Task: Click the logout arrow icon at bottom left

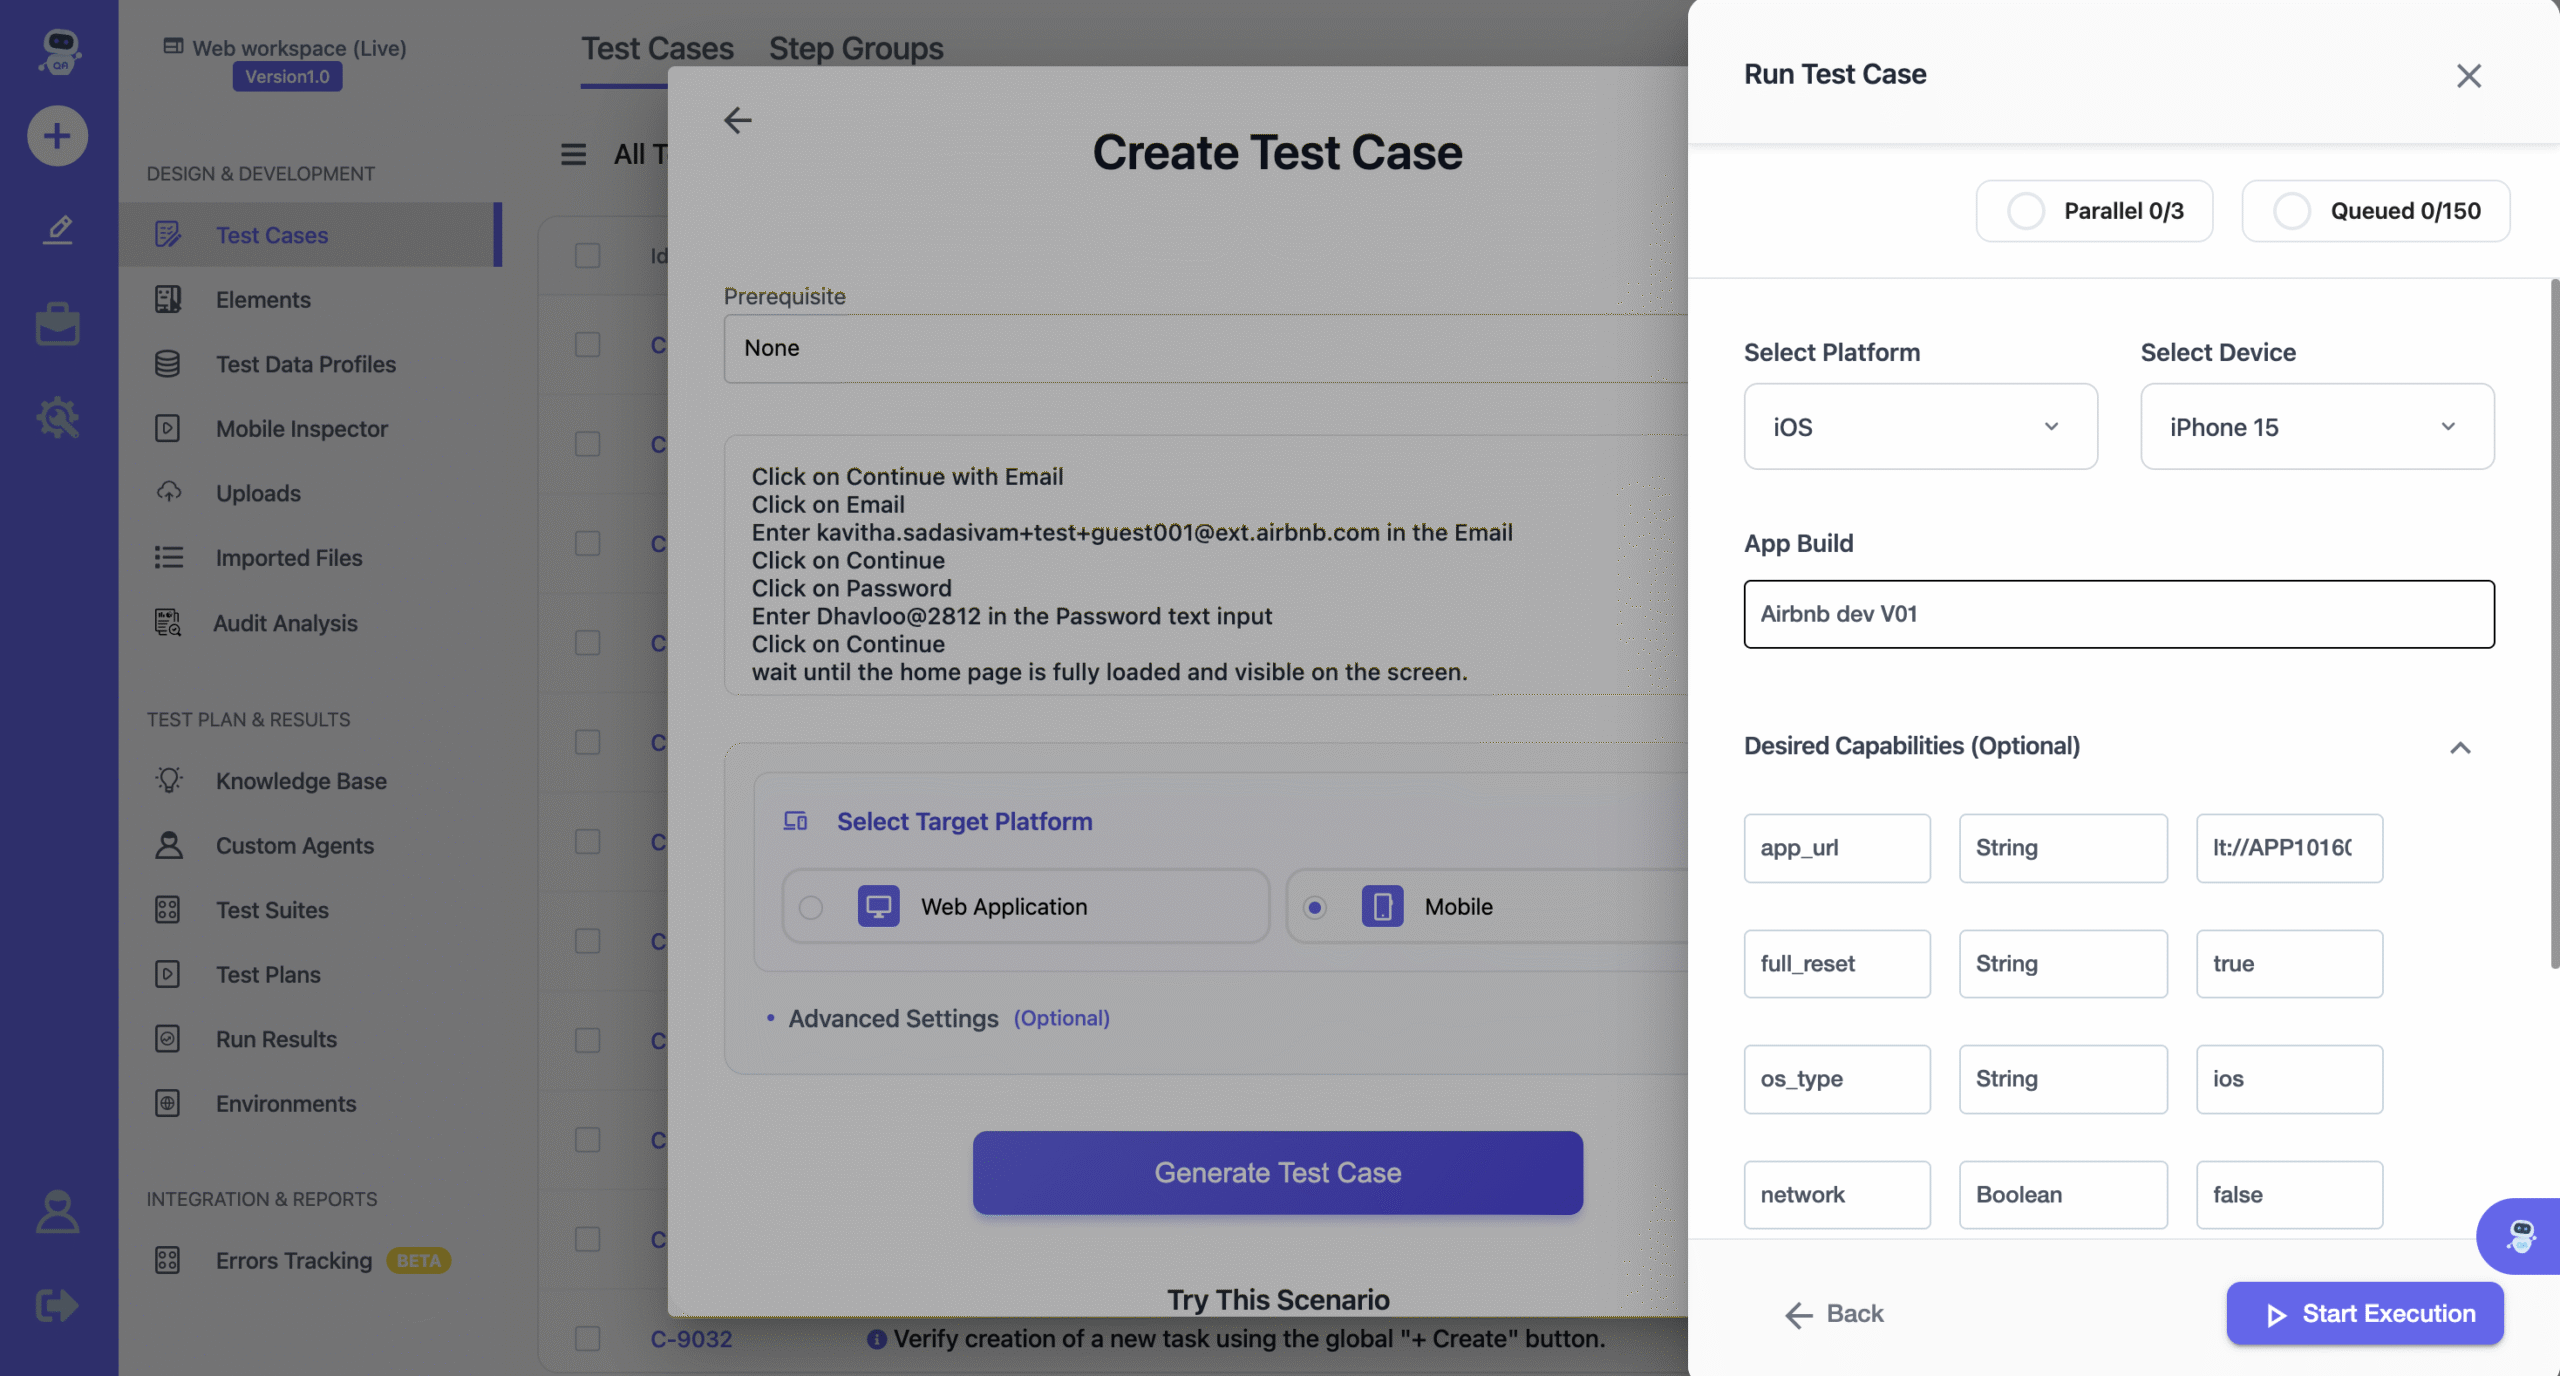Action: (x=57, y=1305)
